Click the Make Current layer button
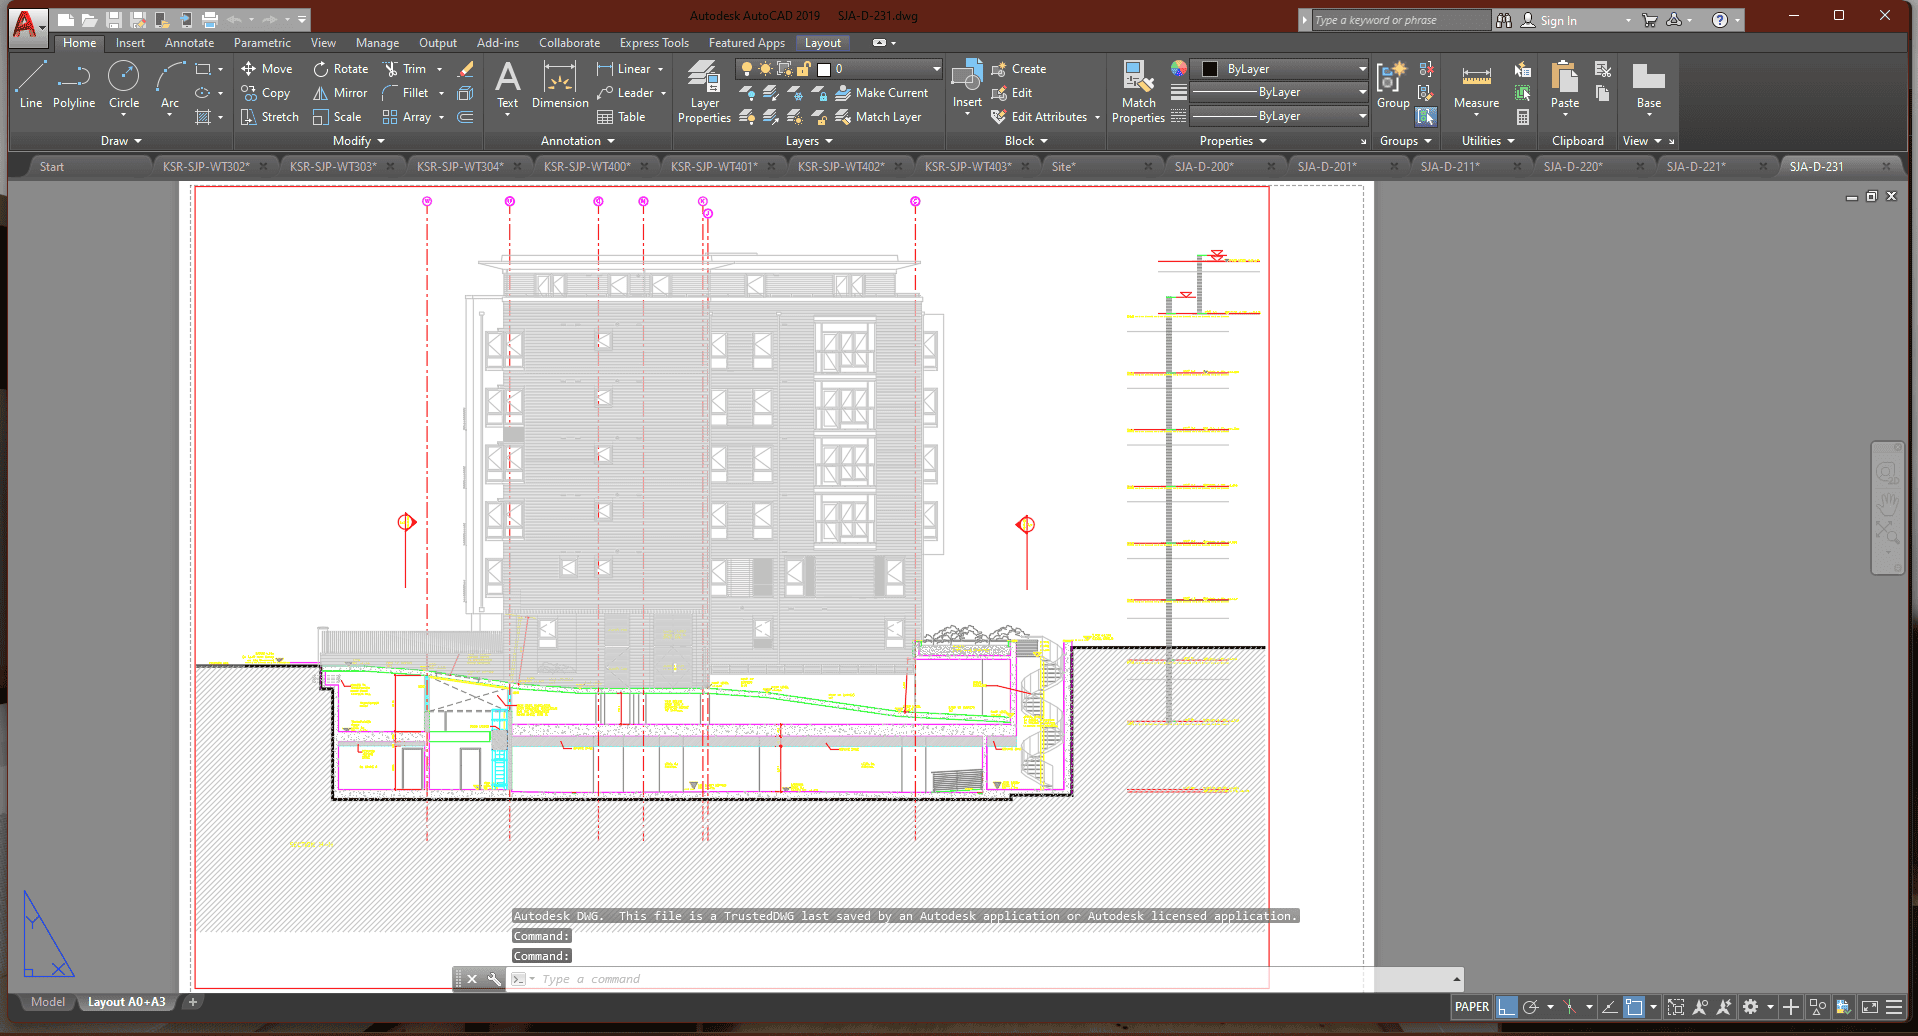Viewport: 1918px width, 1036px height. [882, 93]
